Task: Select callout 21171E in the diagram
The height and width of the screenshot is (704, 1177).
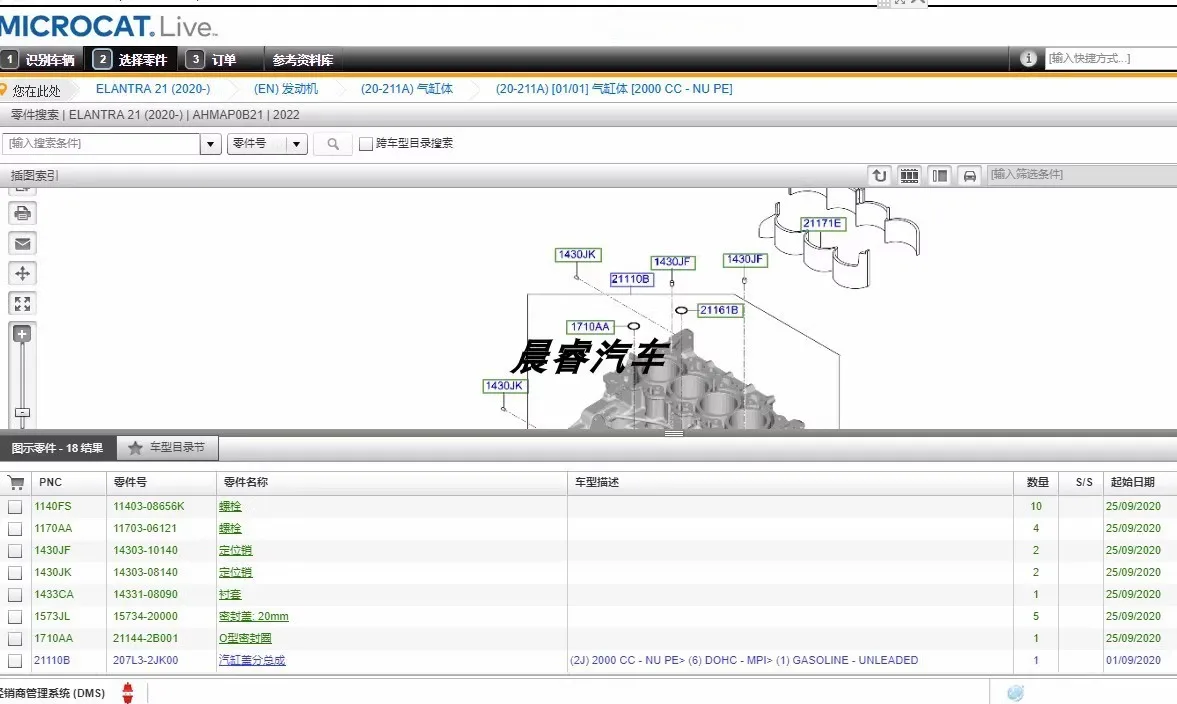Action: 823,224
